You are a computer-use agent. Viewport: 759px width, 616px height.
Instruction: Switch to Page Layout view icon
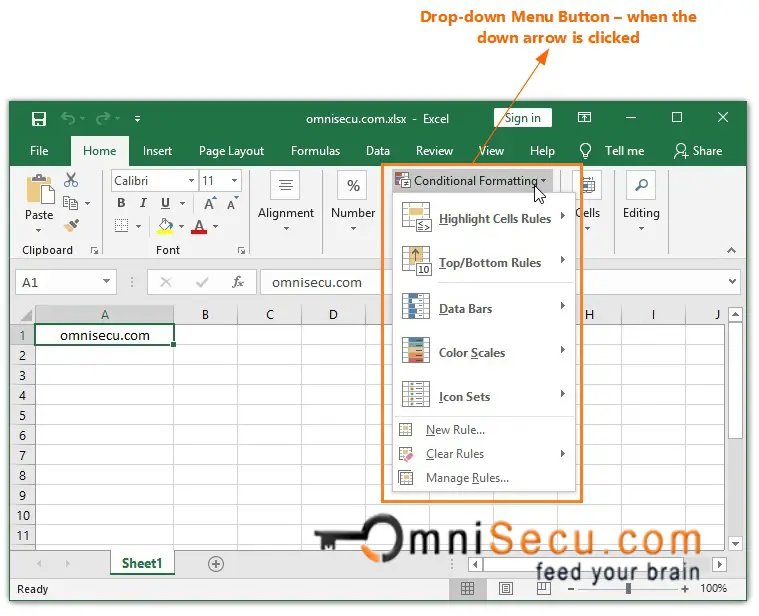(506, 589)
